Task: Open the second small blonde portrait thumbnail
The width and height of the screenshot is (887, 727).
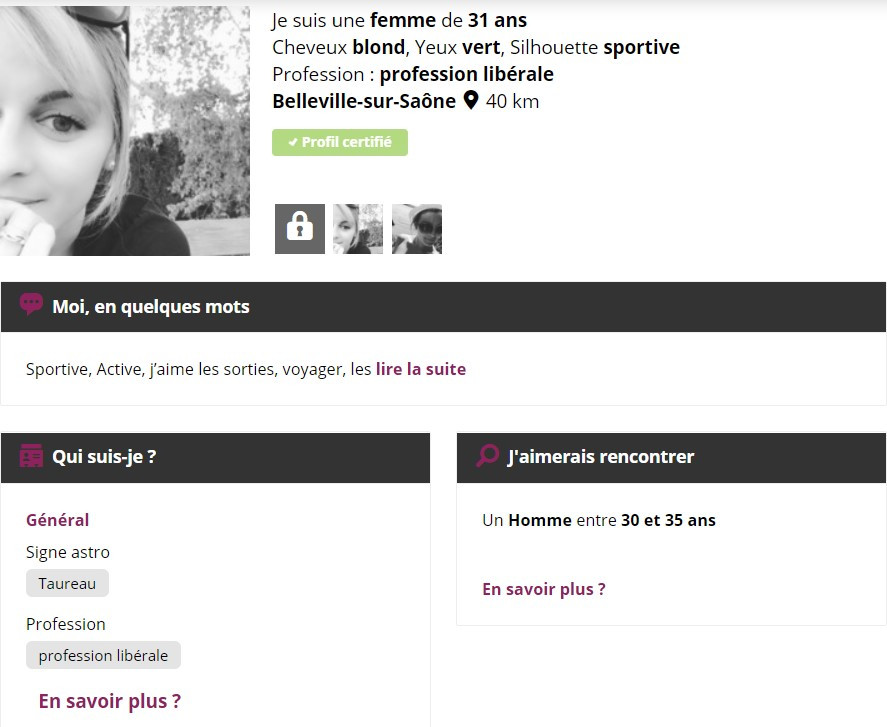Action: pyautogui.click(x=358, y=229)
